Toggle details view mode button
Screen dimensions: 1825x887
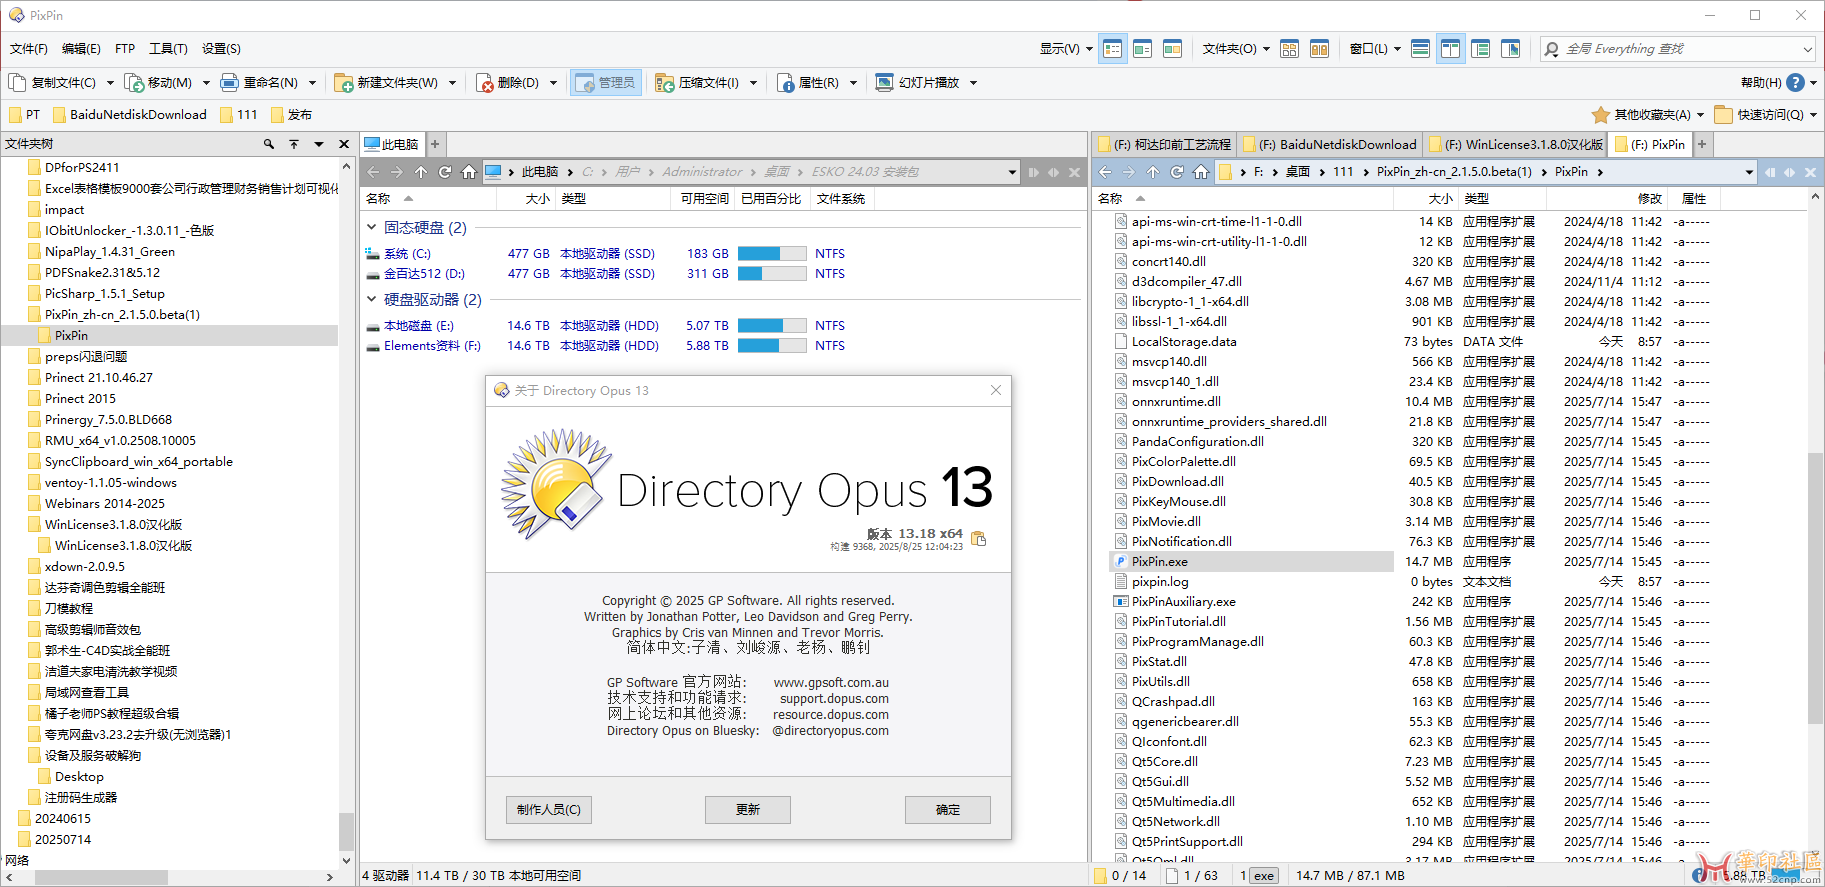1112,49
